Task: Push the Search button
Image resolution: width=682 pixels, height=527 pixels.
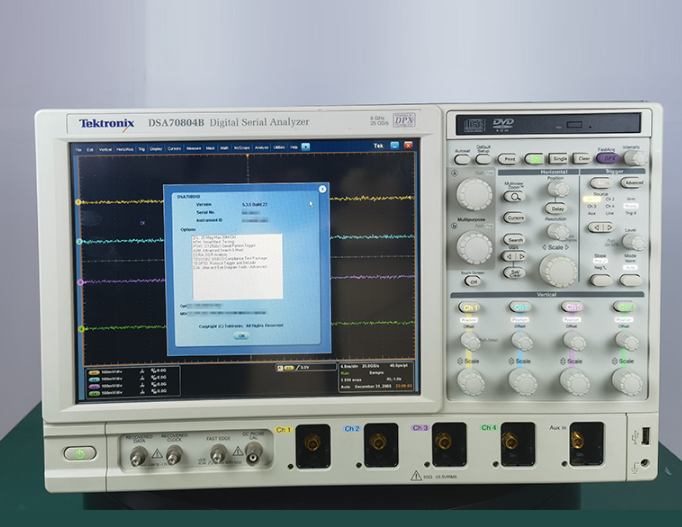Action: 515,240
